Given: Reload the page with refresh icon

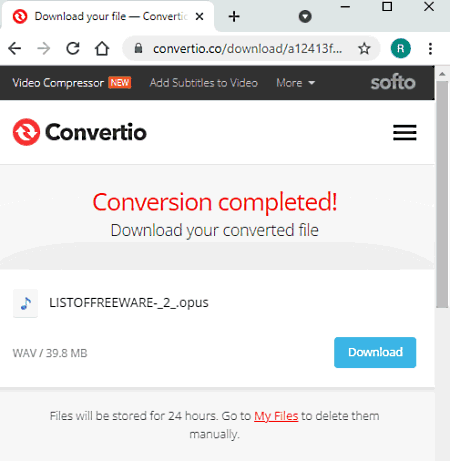Looking at the screenshot, I should [73, 49].
